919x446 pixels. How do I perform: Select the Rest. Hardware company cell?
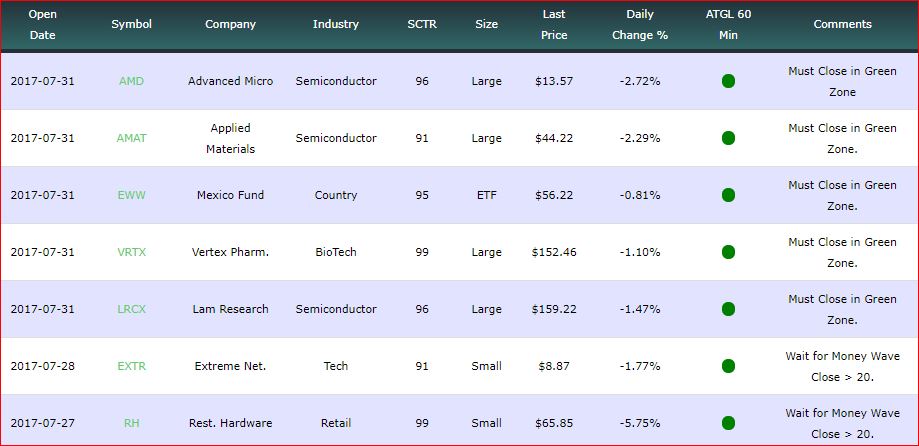point(230,423)
